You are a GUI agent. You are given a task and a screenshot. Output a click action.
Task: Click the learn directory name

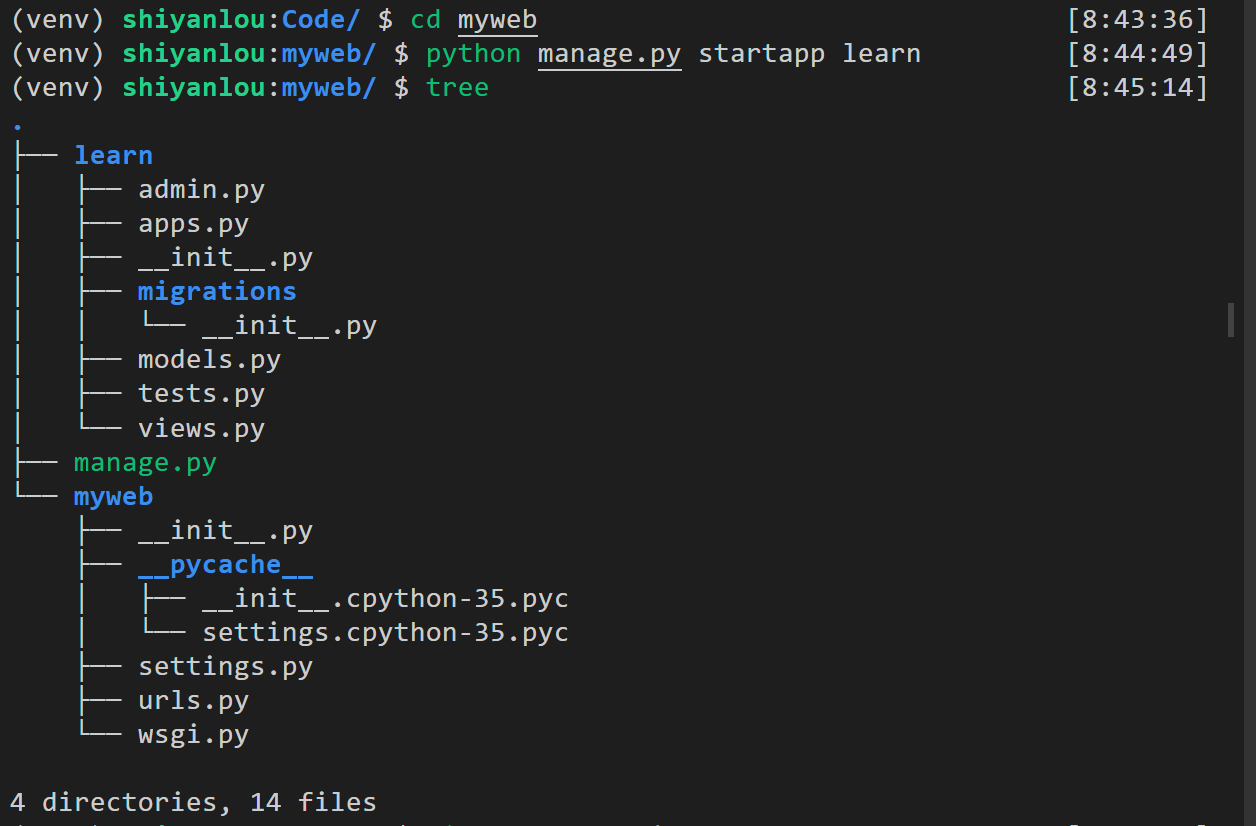pos(113,155)
